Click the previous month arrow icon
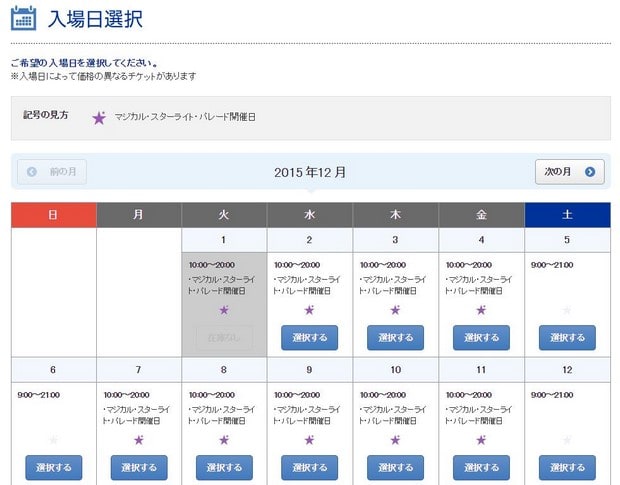 pos(32,172)
